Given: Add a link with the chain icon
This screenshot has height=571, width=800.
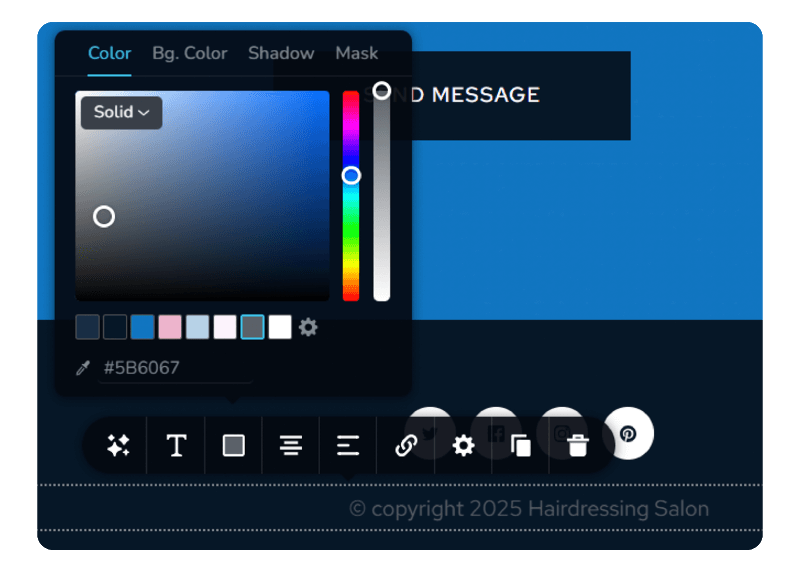Looking at the screenshot, I should 406,445.
